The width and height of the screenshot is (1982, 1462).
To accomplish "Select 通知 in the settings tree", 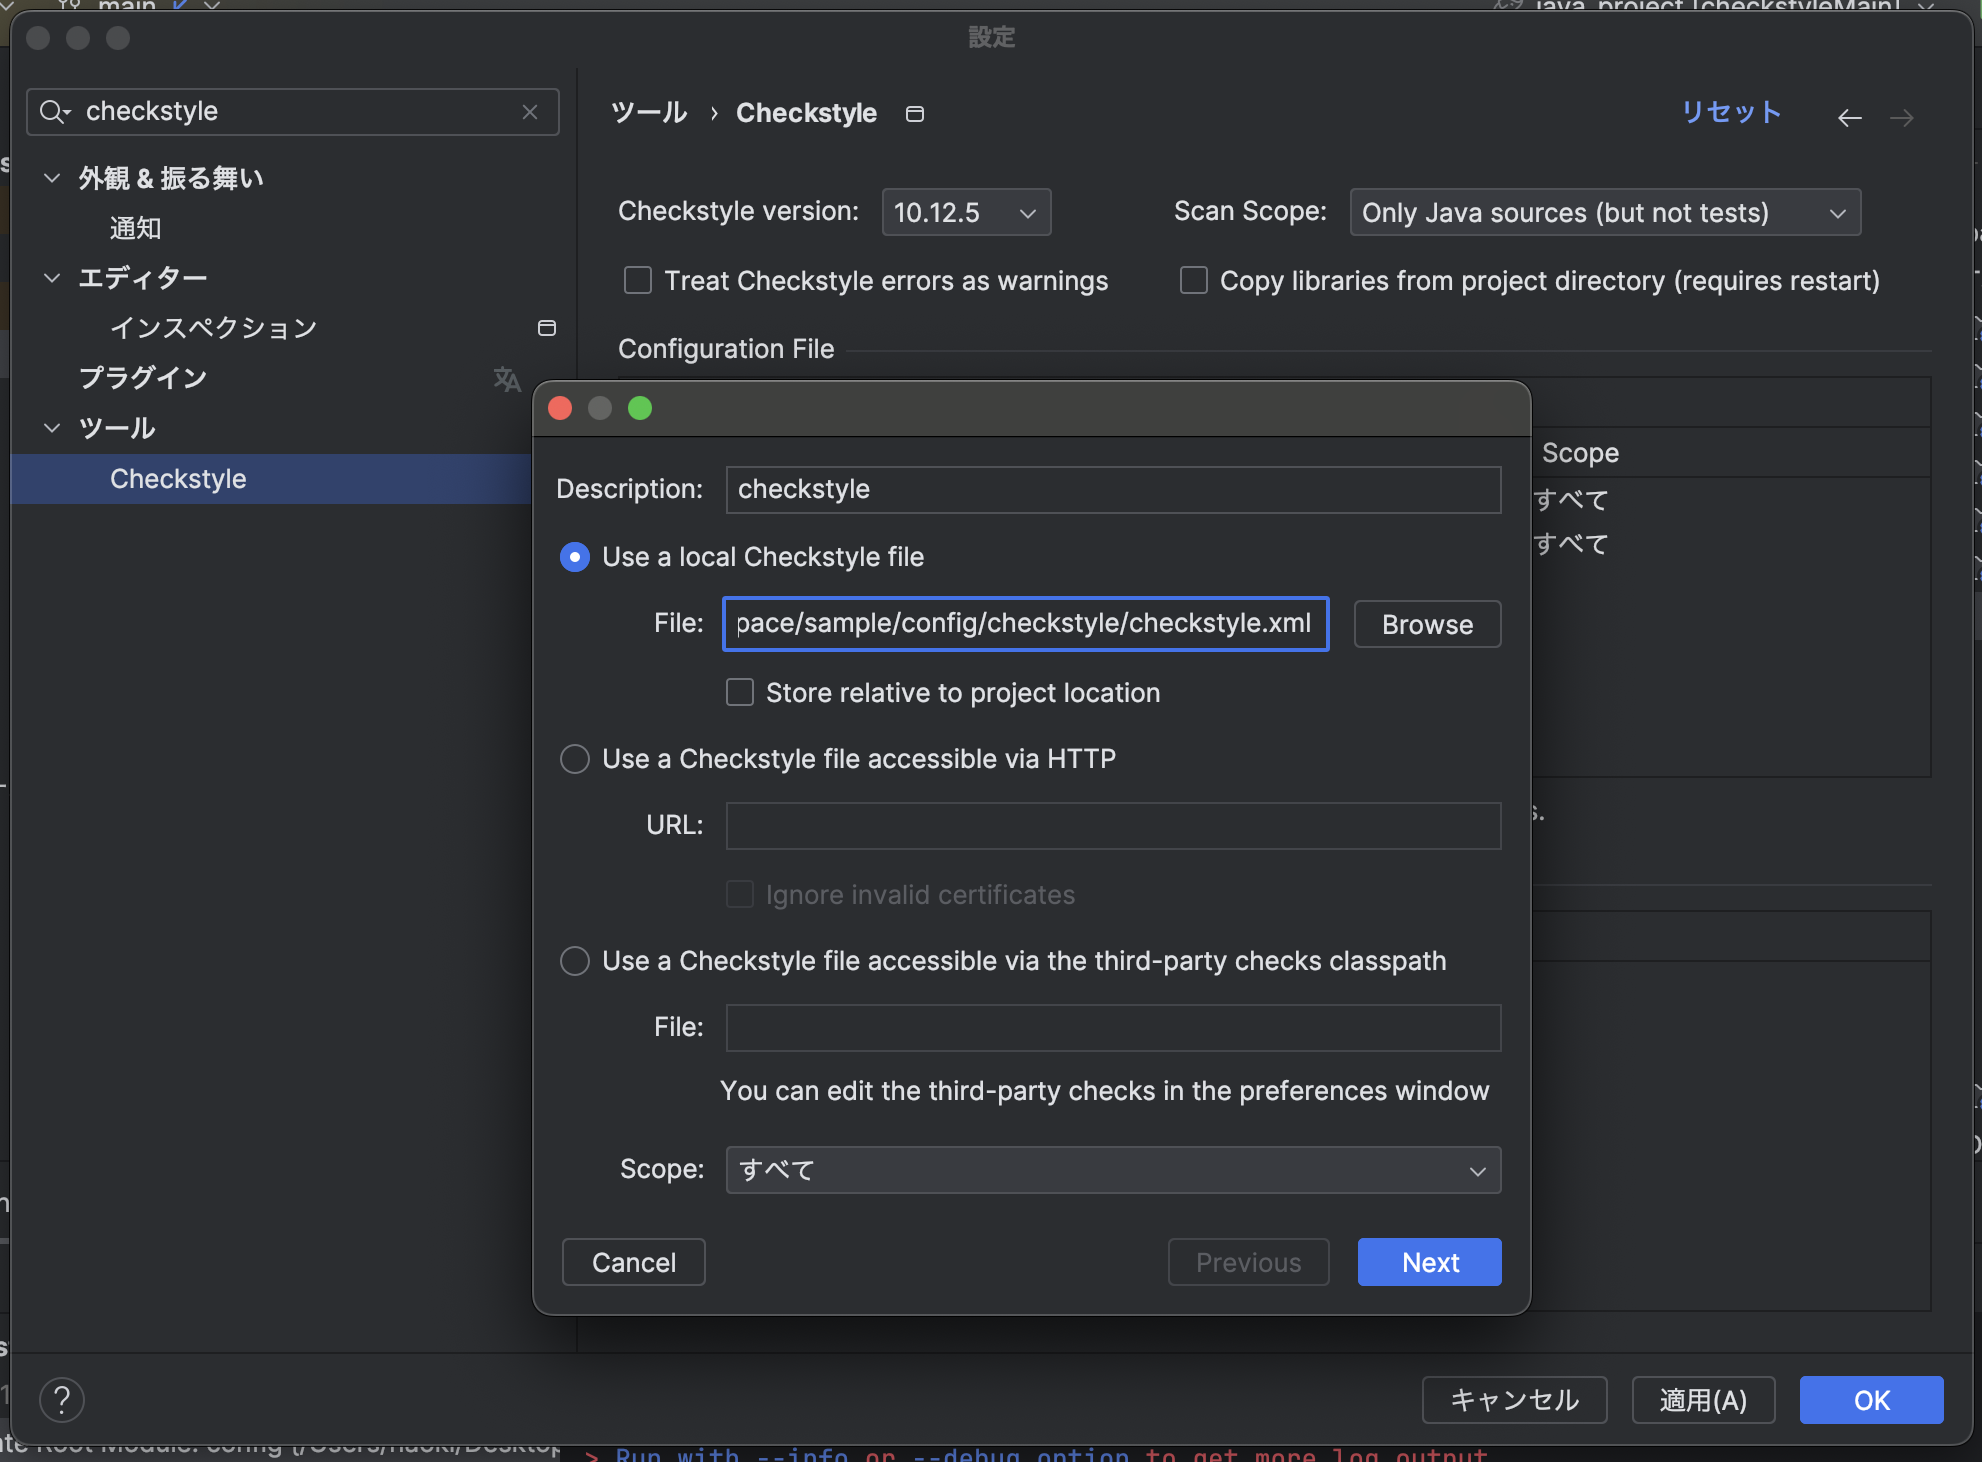I will point(135,228).
